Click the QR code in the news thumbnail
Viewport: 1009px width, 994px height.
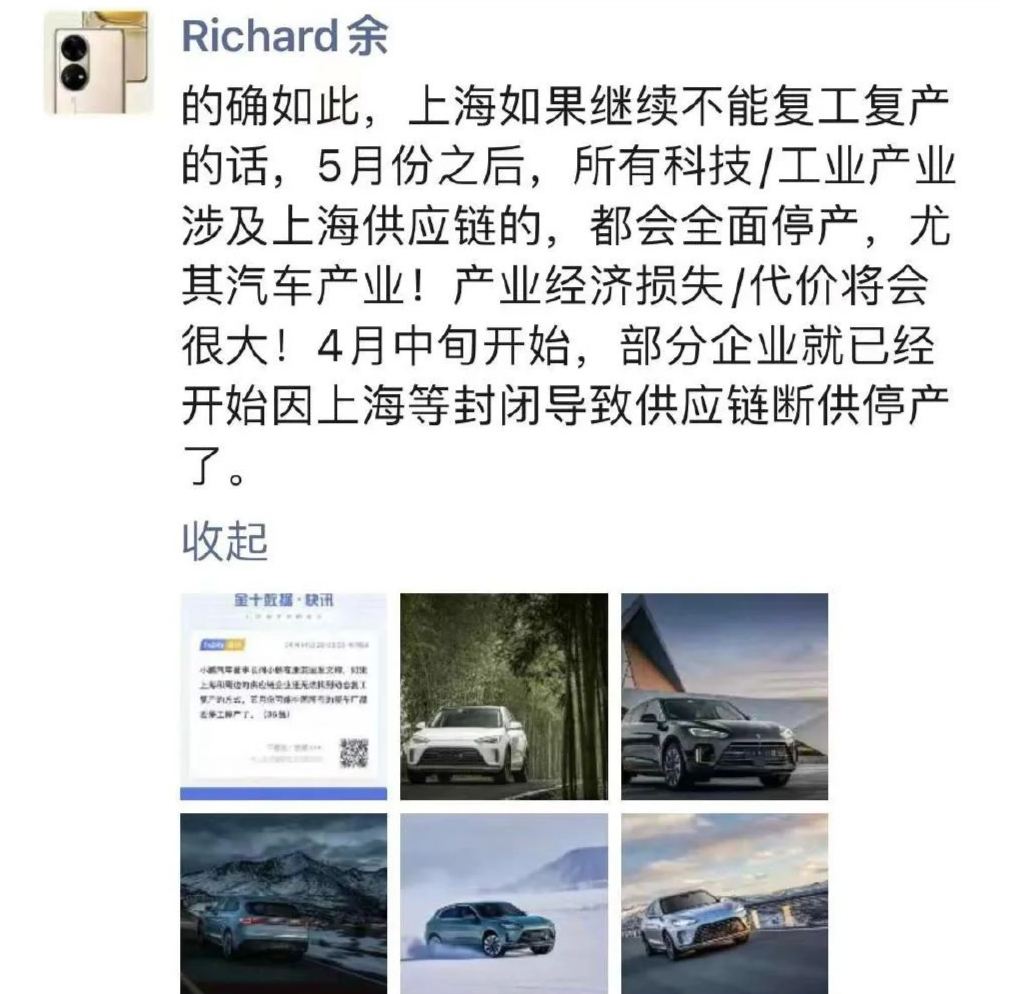353,753
